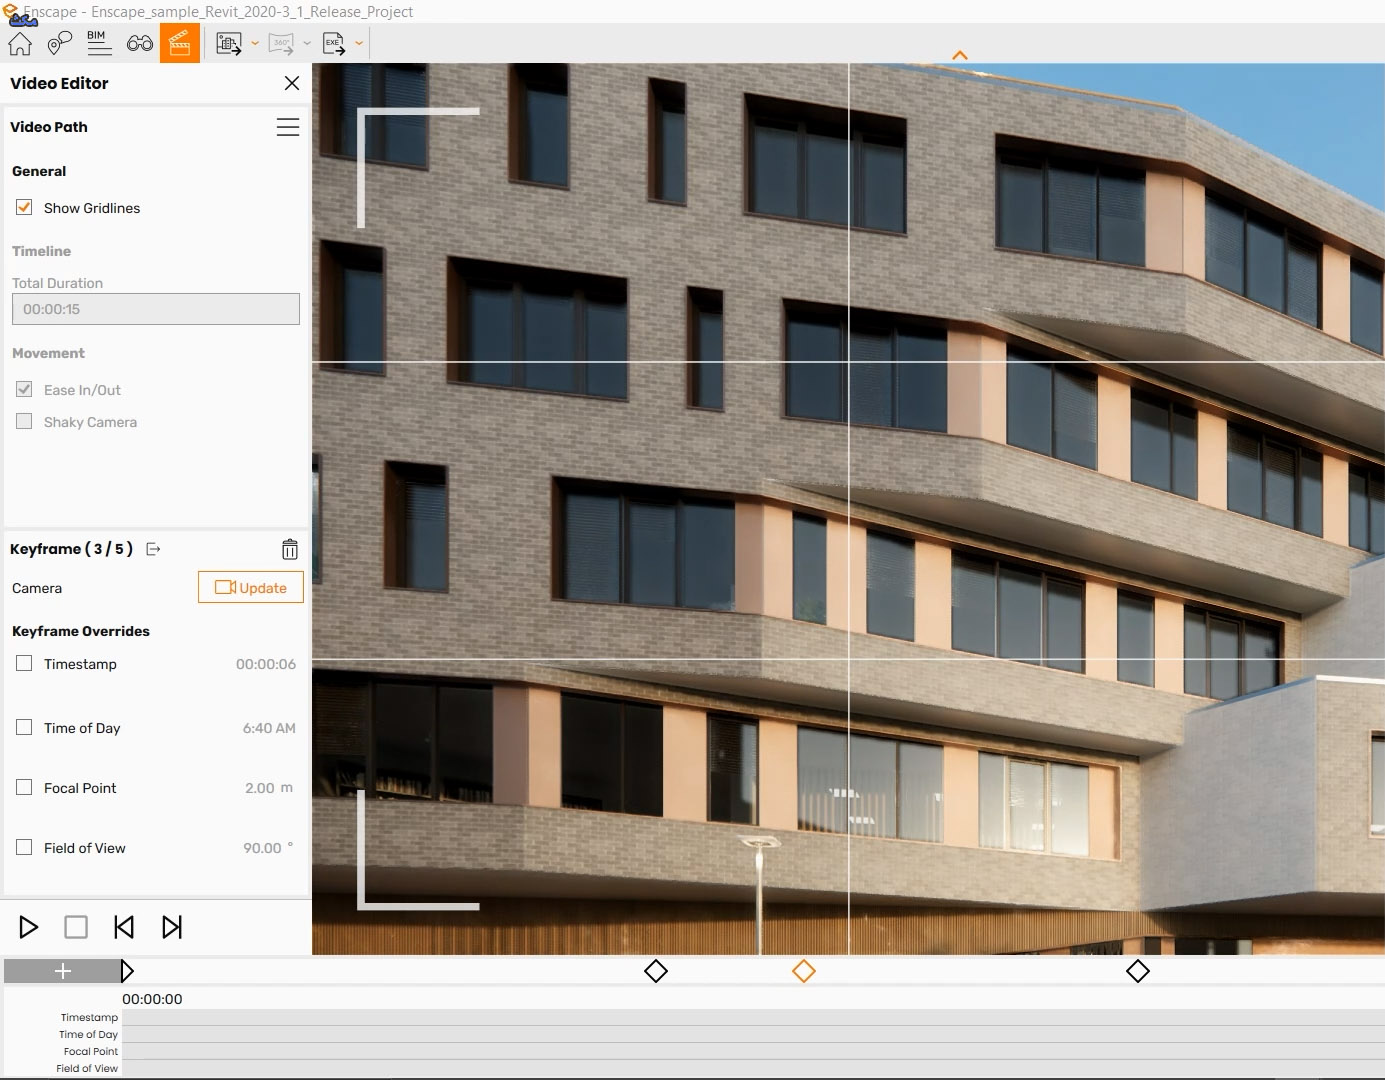Click the Home icon in the toolbar
Screen dimensions: 1385x1080
point(20,43)
